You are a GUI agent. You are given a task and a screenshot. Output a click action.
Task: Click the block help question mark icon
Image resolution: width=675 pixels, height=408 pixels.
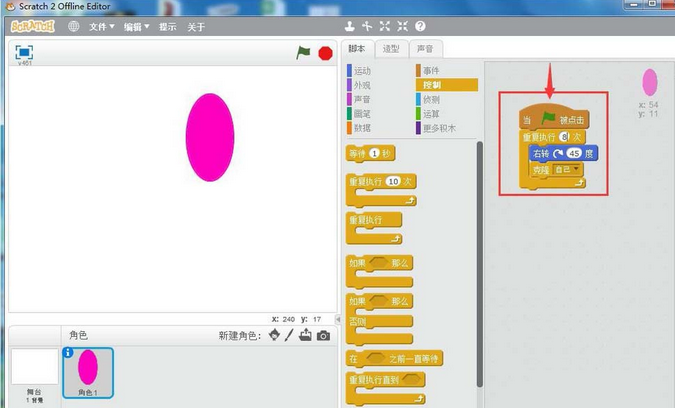(x=419, y=26)
